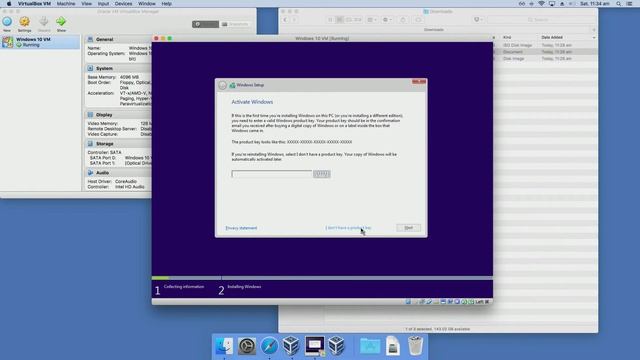Click Finder back button in Downloads window
The width and height of the screenshot is (640, 360).
click(x=285, y=20)
